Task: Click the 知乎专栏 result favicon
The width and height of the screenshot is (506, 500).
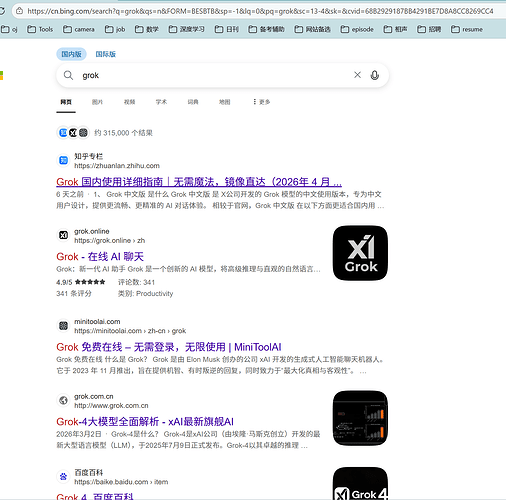Action: coord(63,160)
